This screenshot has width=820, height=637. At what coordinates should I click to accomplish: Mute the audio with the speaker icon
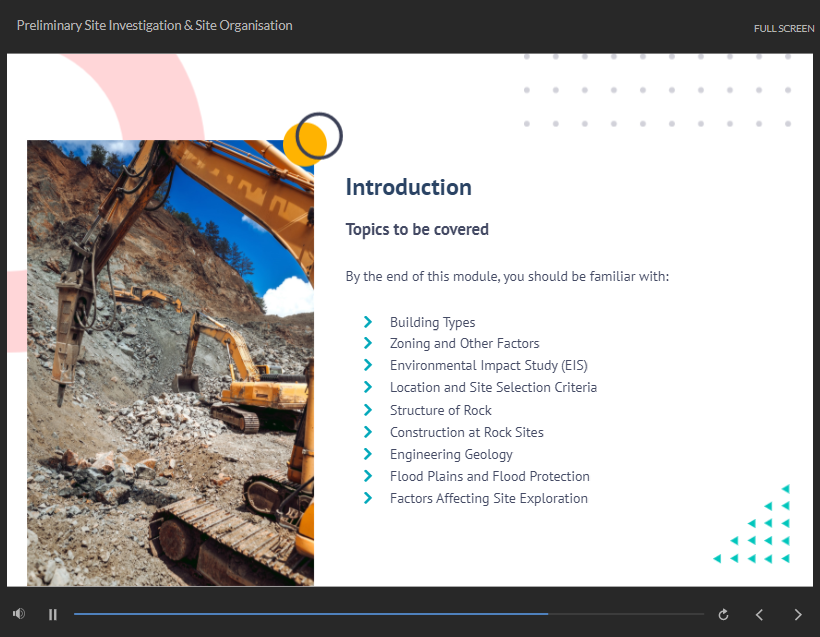pyautogui.click(x=18, y=614)
